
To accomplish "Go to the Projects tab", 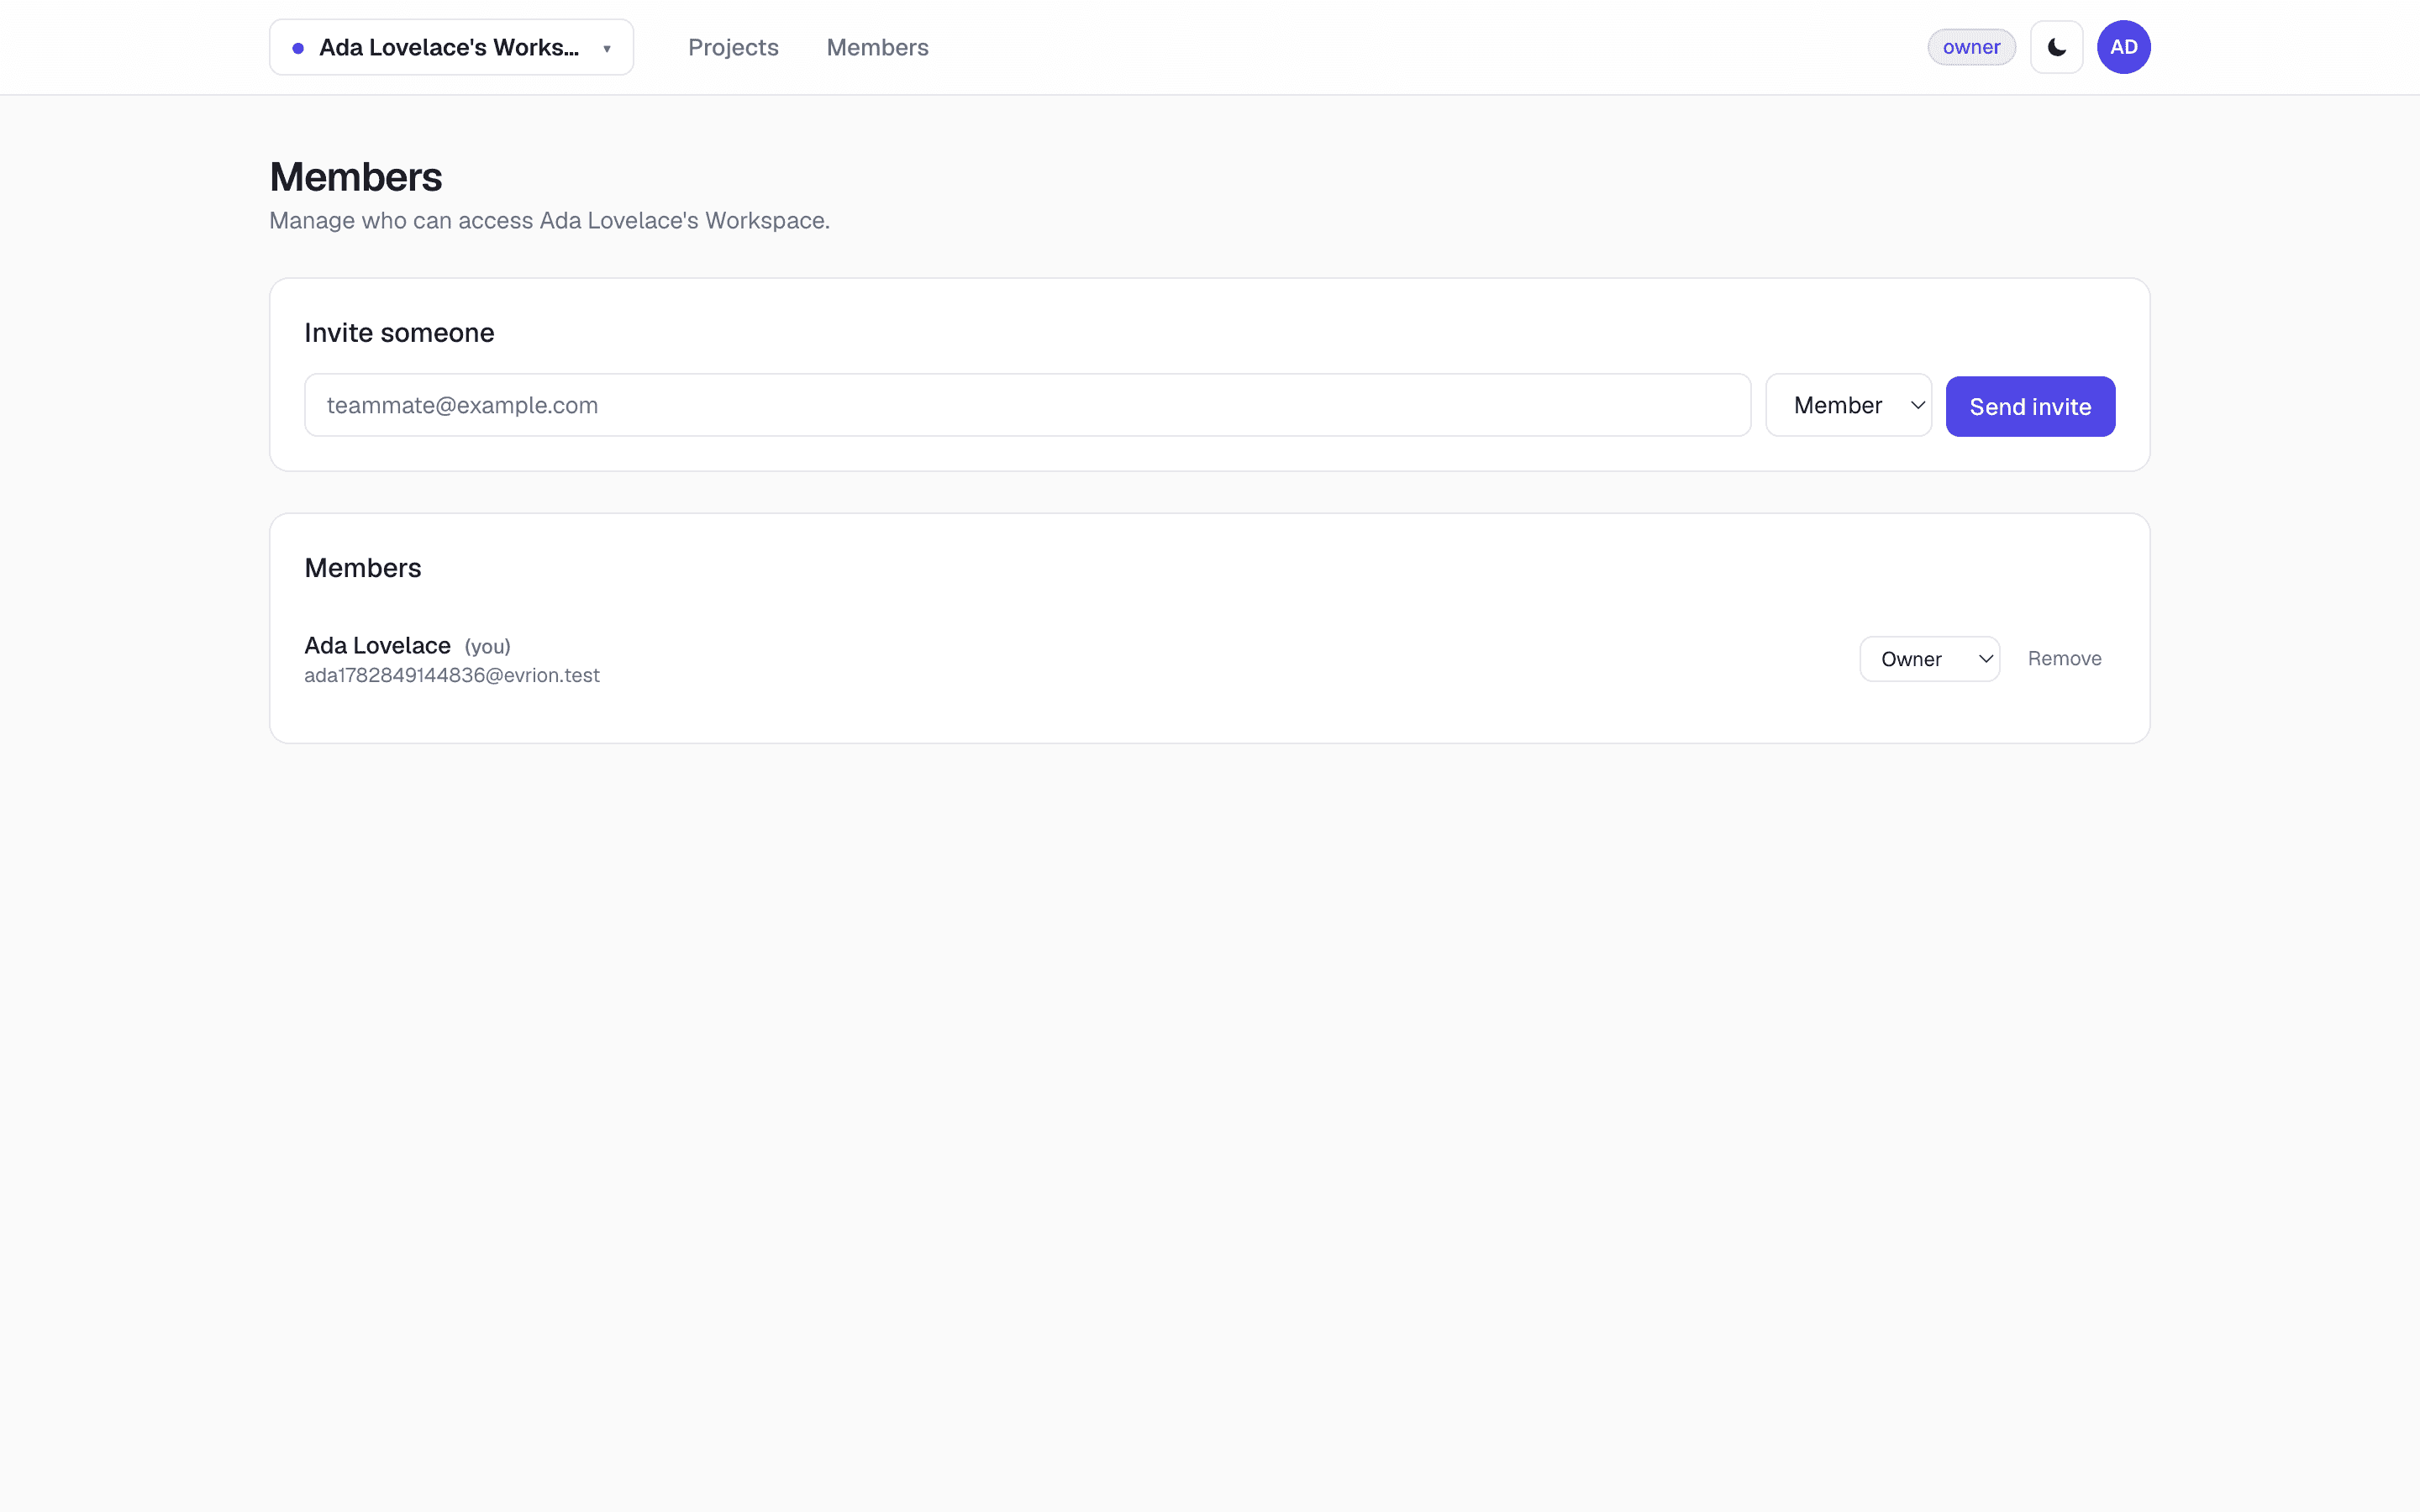I will [733, 47].
